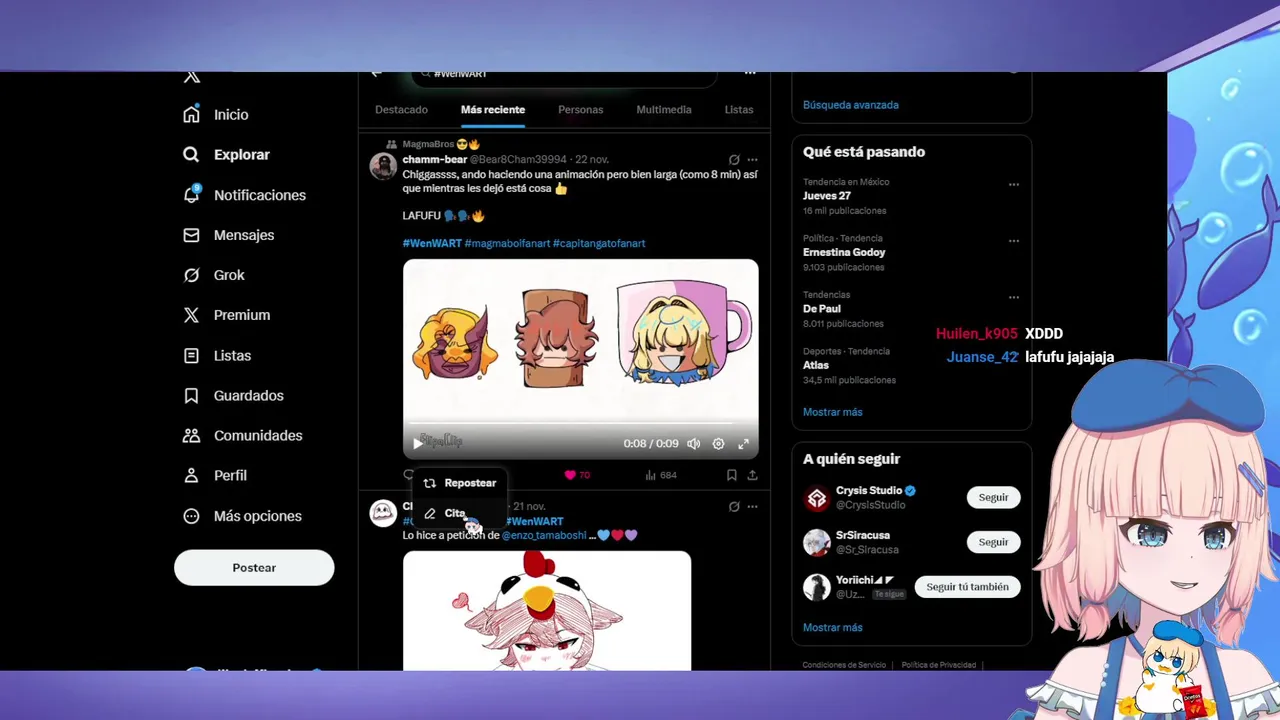Image resolution: width=1280 pixels, height=720 pixels.
Task: Open the mug characters video thumbnail
Action: pyautogui.click(x=580, y=358)
